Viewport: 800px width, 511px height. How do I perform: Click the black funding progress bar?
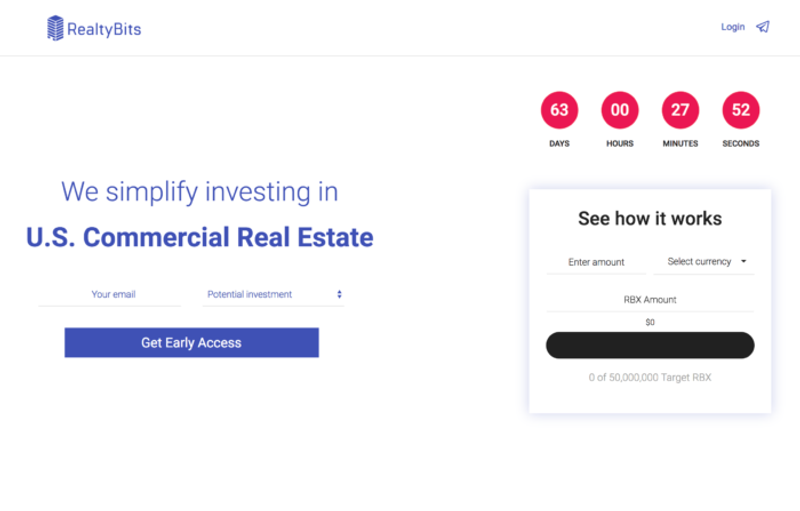coord(650,345)
